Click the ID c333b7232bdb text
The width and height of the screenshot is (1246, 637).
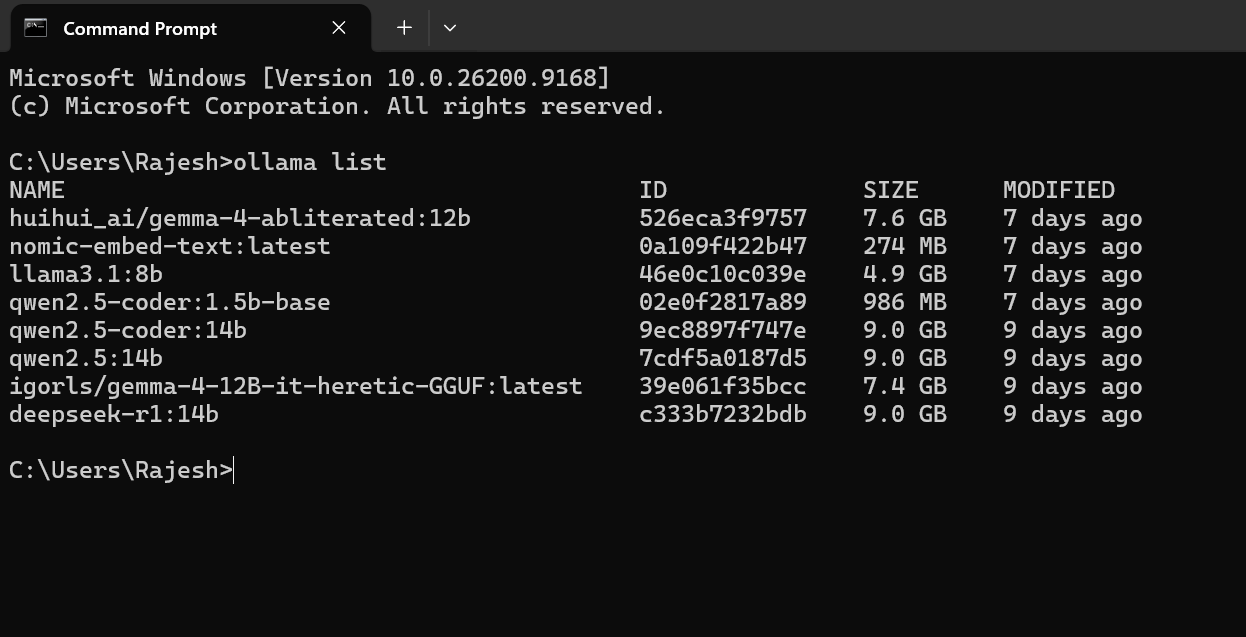tap(723, 414)
